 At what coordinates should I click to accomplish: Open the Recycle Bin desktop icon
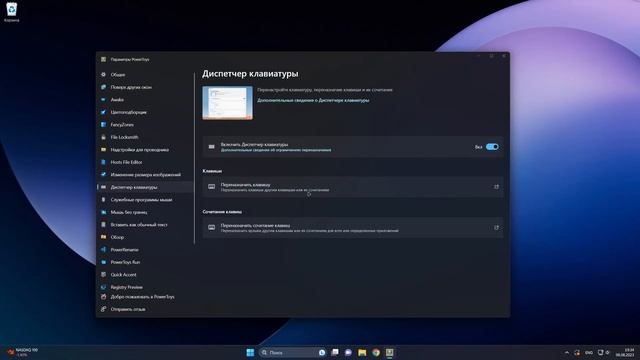[11, 11]
